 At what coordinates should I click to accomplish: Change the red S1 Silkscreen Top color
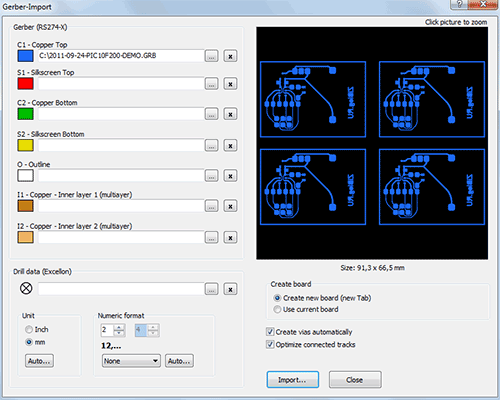click(25, 83)
